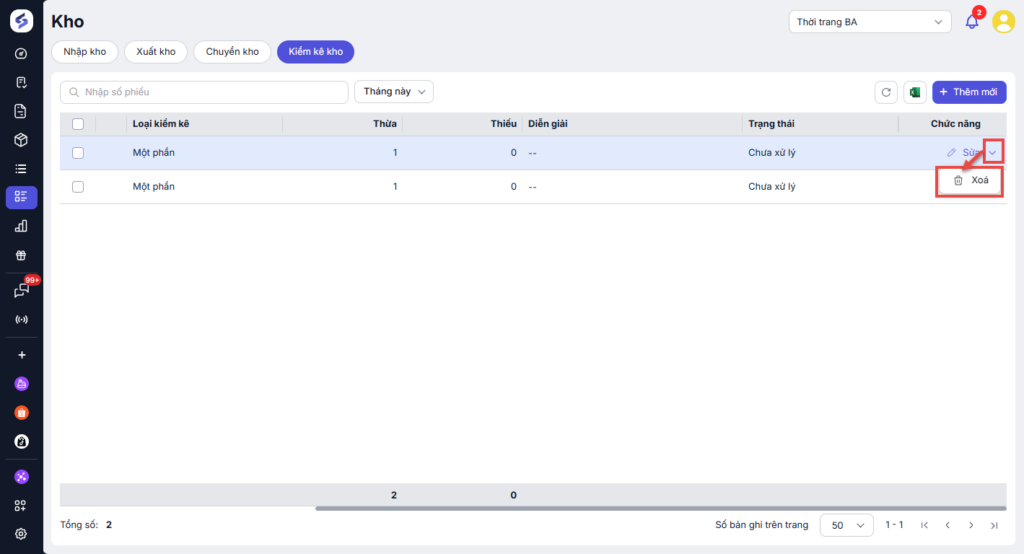Image resolution: width=1024 pixels, height=554 pixels.
Task: Open the white round app icon
Action: tap(22, 442)
